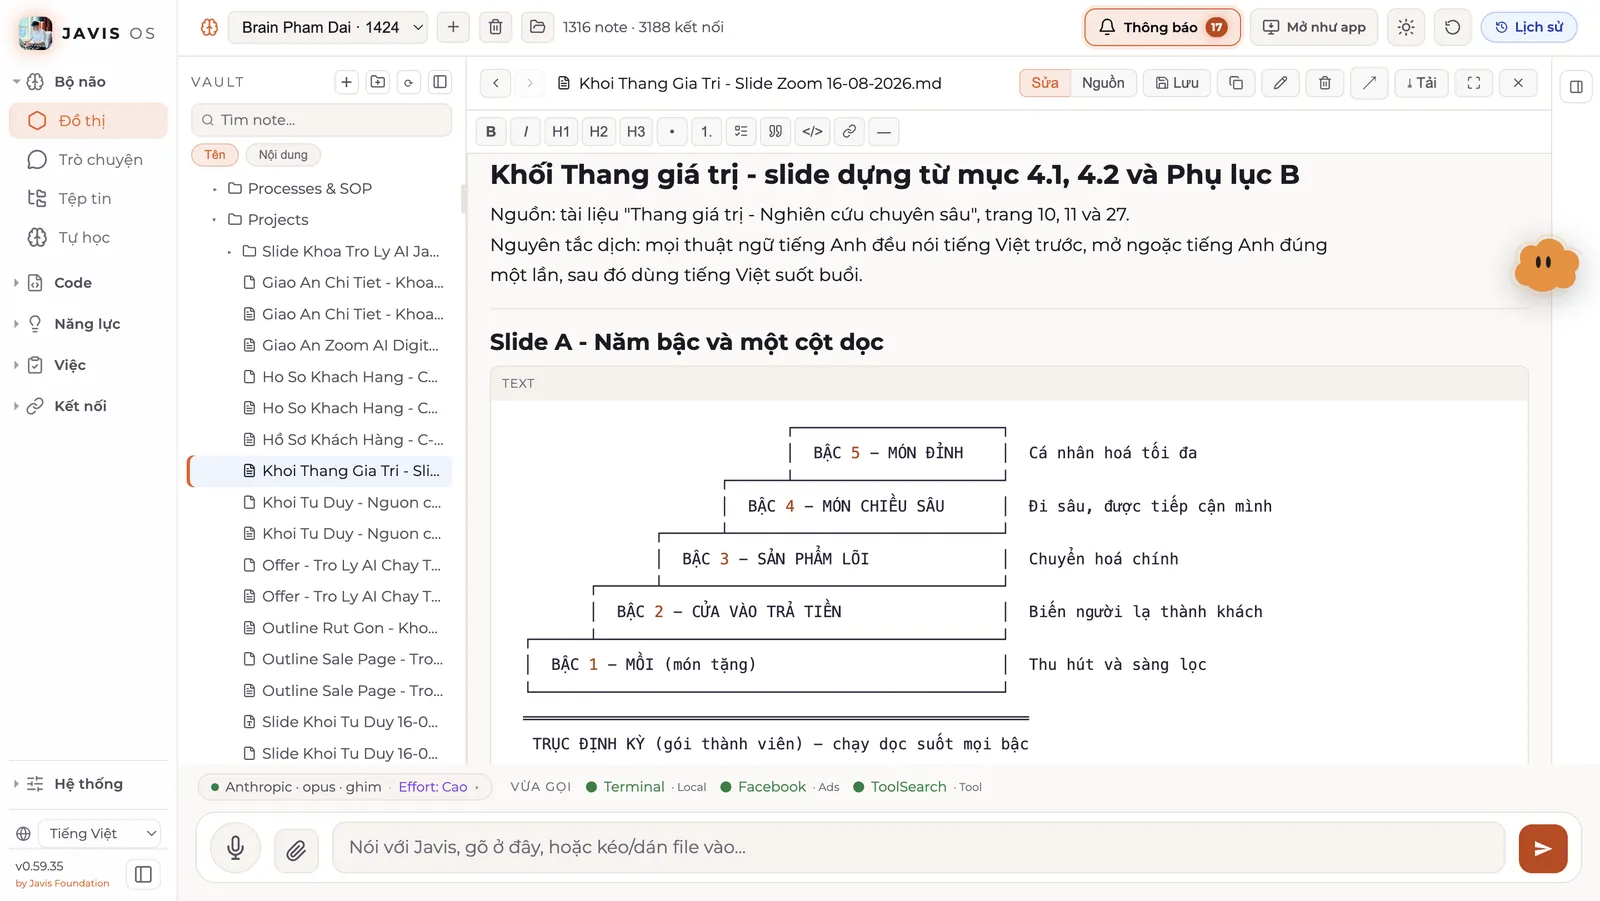This screenshot has width=1600, height=901.
Task: Toggle the light/dark theme sun icon
Action: pos(1406,27)
